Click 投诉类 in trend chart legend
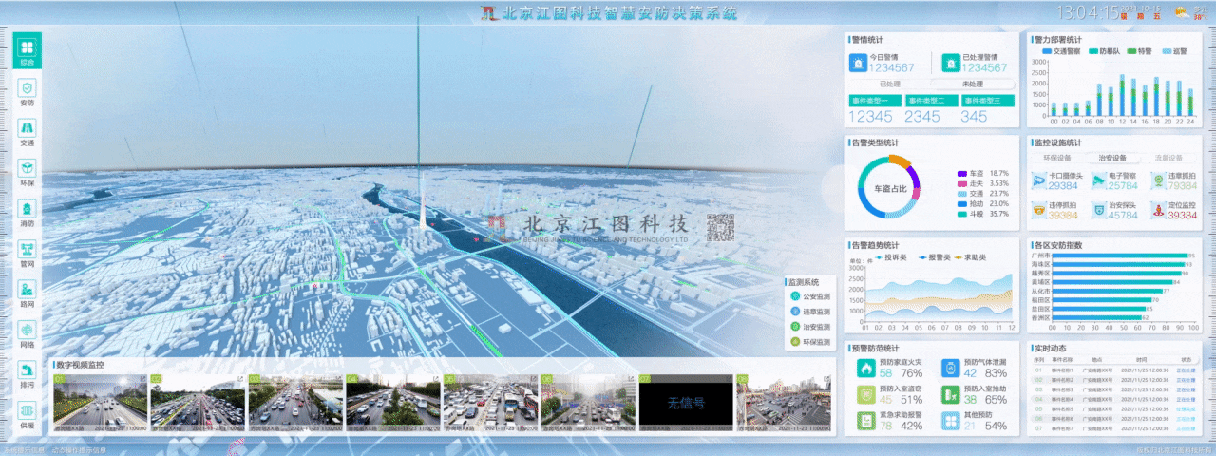The image size is (1216, 456). [893, 257]
